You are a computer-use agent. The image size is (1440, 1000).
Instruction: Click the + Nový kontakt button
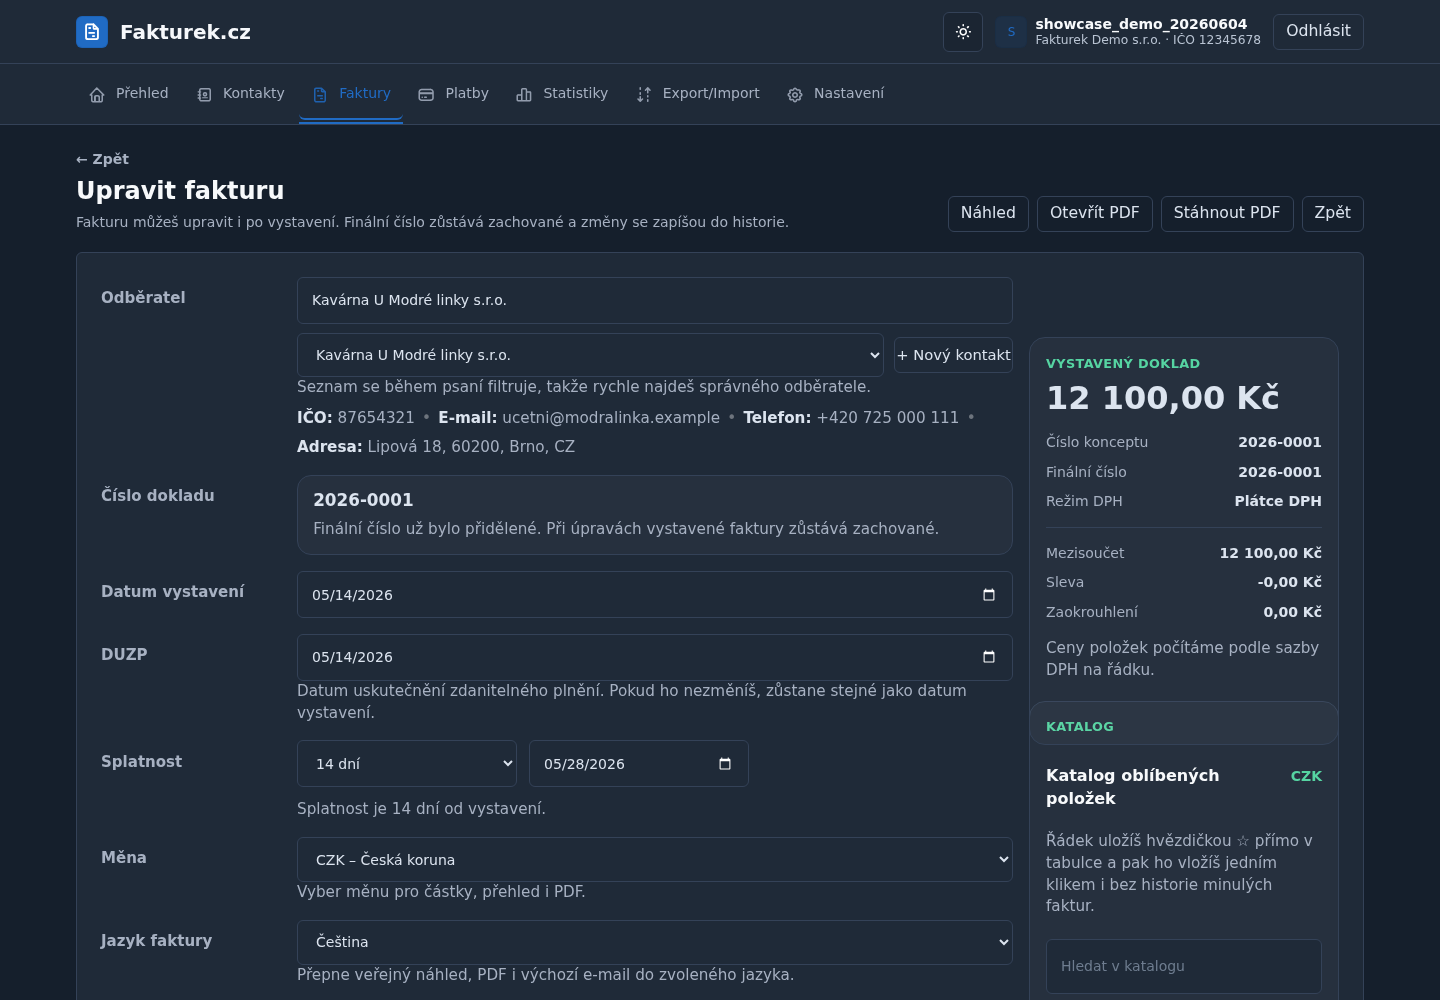point(953,355)
